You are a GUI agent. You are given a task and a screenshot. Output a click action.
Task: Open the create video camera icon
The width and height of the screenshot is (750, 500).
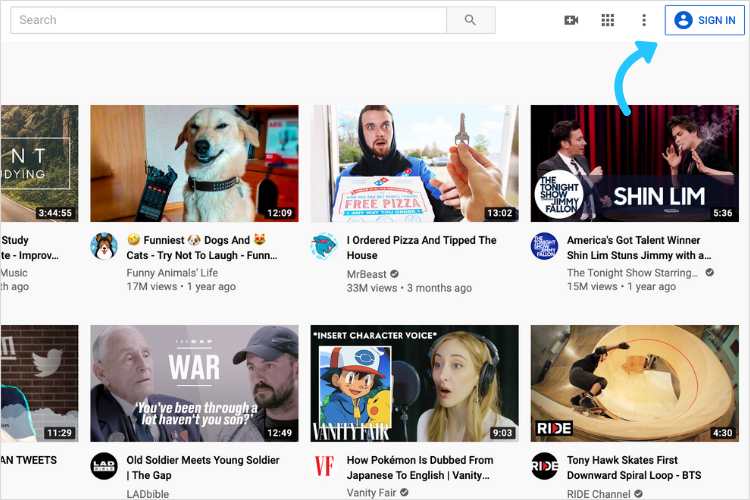[571, 20]
